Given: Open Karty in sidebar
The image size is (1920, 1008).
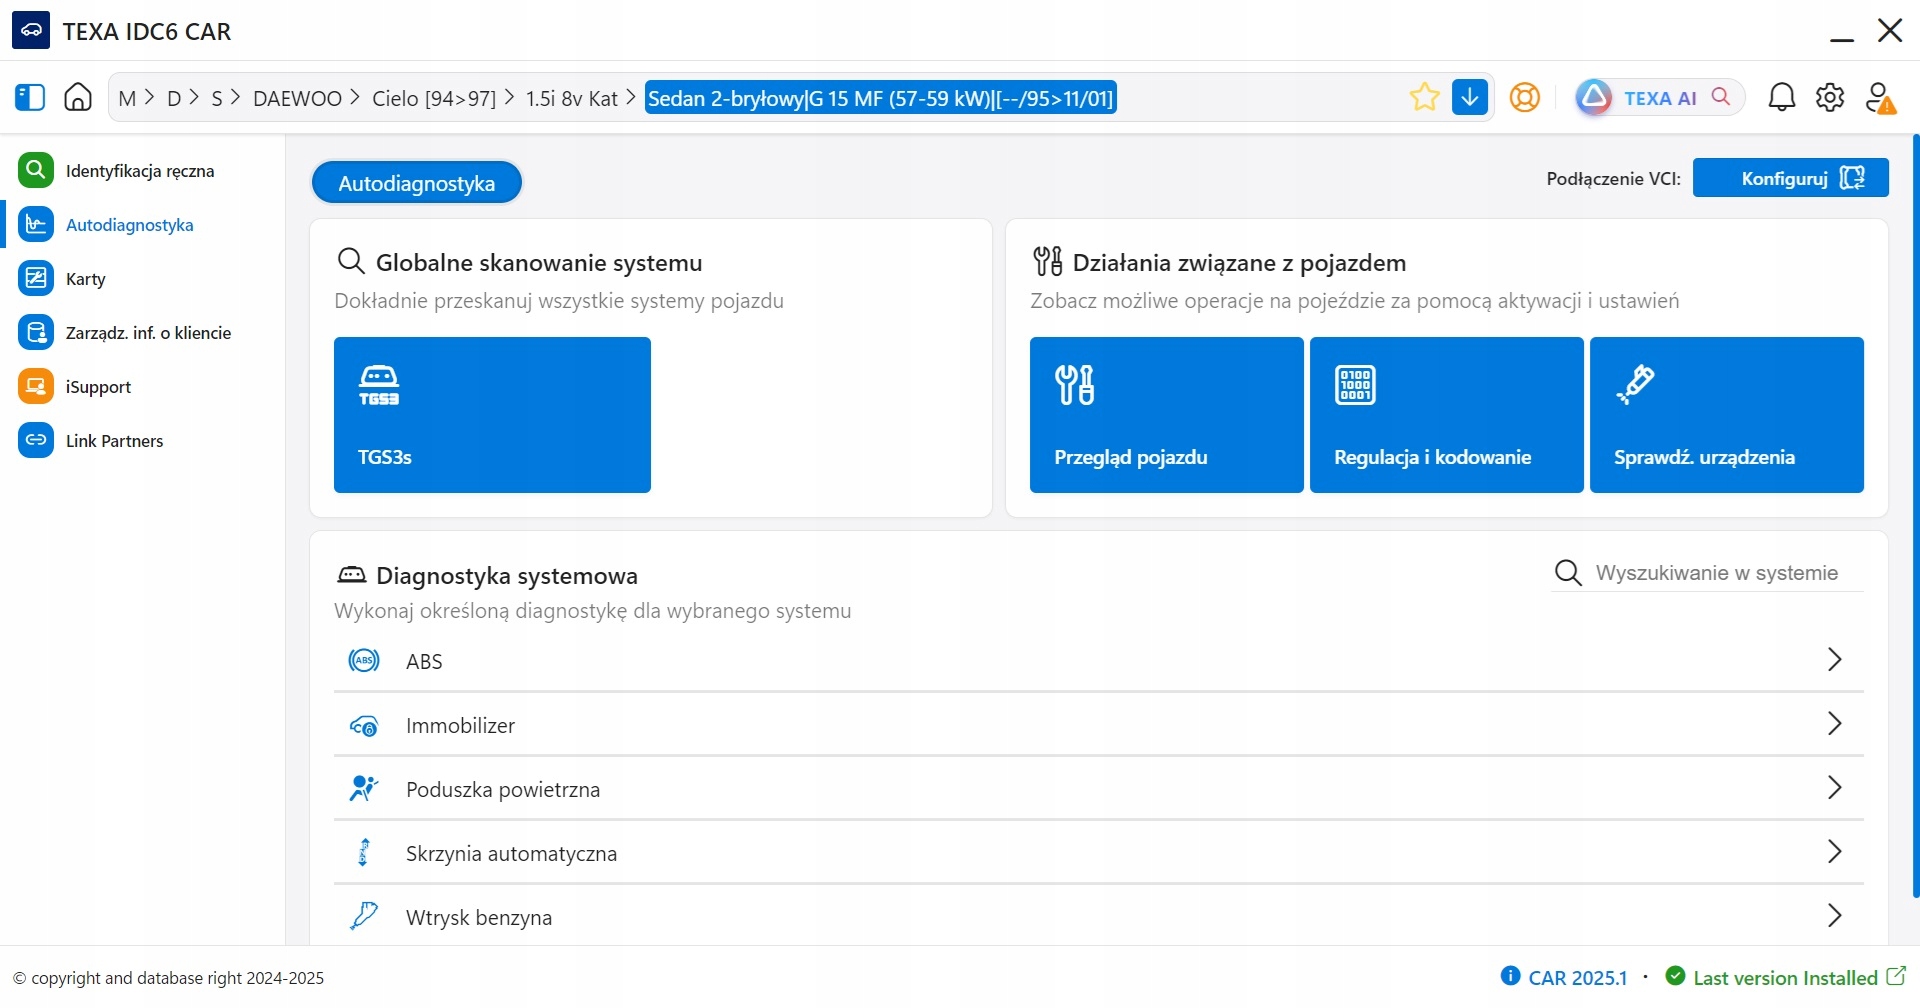Looking at the screenshot, I should click(x=85, y=279).
